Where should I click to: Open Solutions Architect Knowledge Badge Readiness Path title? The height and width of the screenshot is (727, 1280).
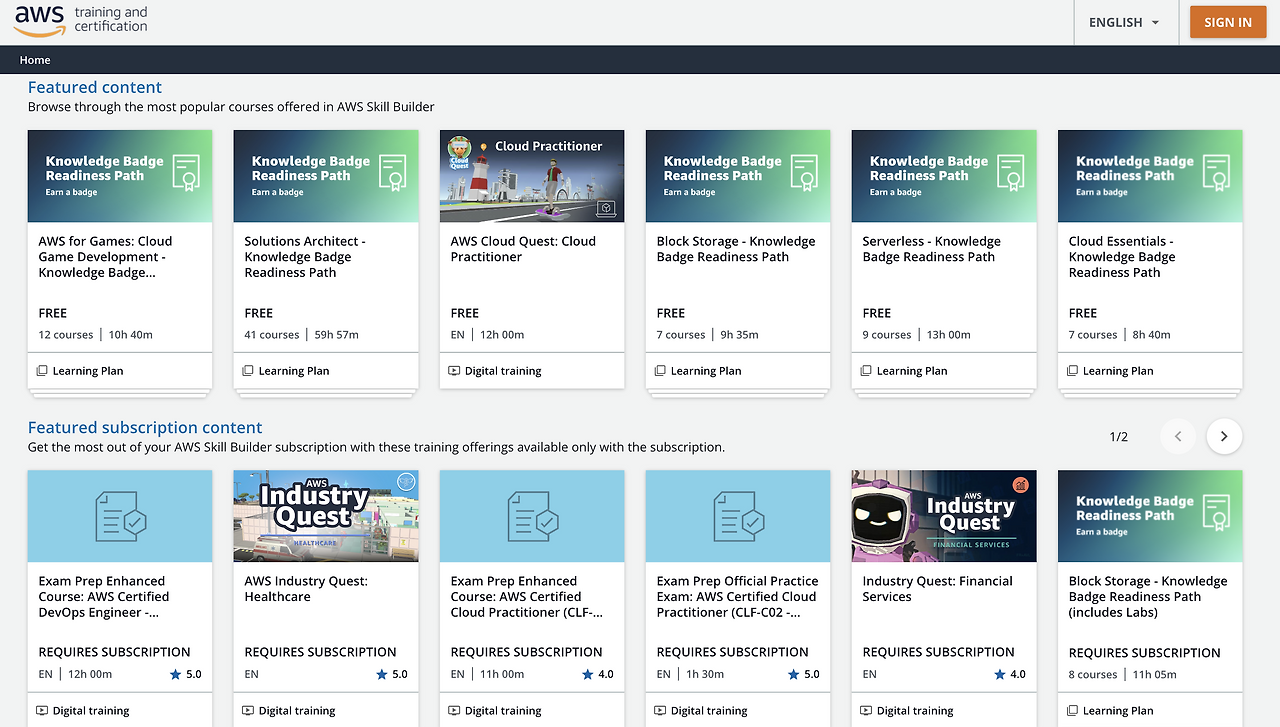(x=305, y=257)
